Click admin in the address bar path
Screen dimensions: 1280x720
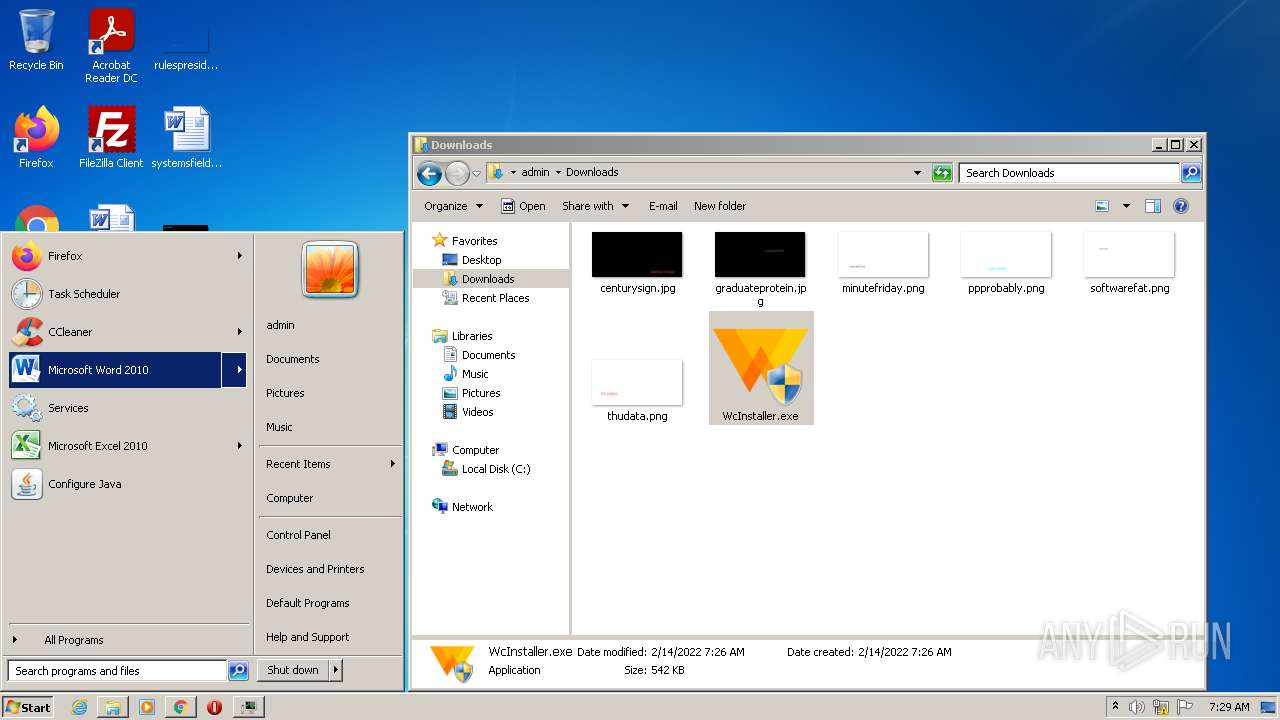(535, 172)
